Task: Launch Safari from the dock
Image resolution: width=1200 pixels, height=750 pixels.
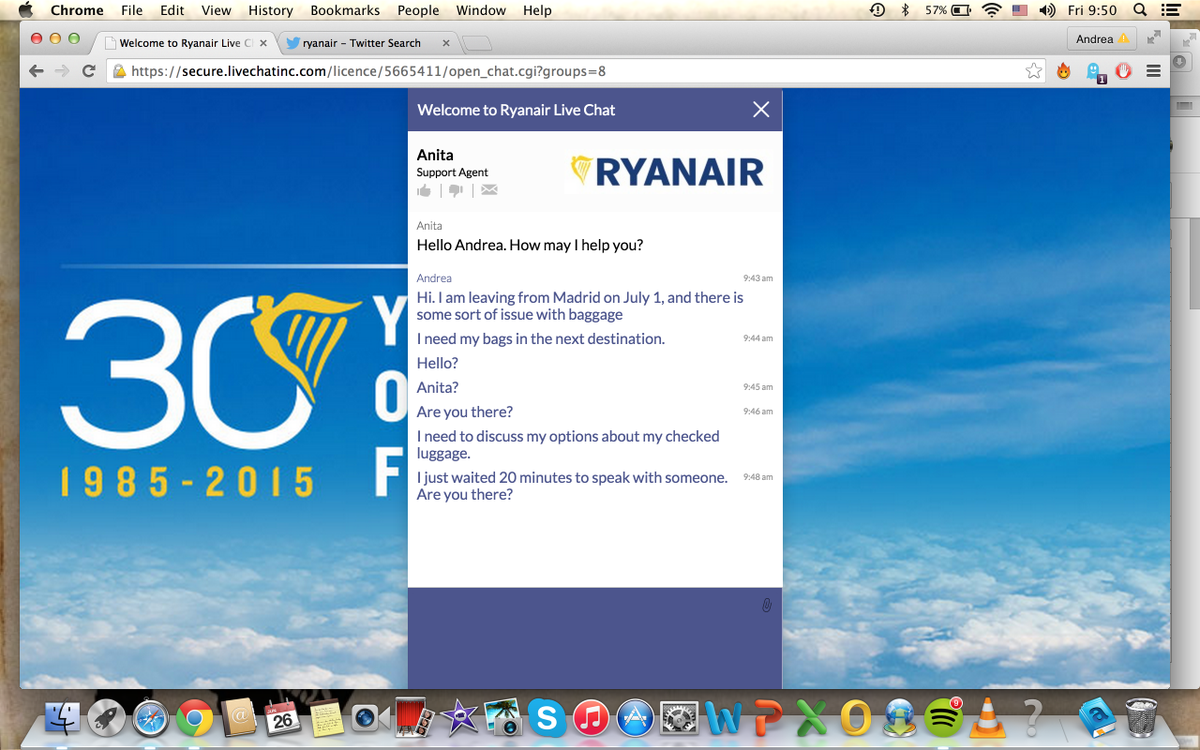Action: coord(151,716)
